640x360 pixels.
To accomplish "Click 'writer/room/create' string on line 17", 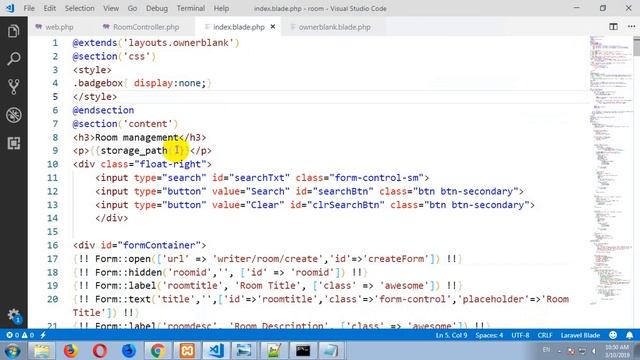I will pos(268,259).
